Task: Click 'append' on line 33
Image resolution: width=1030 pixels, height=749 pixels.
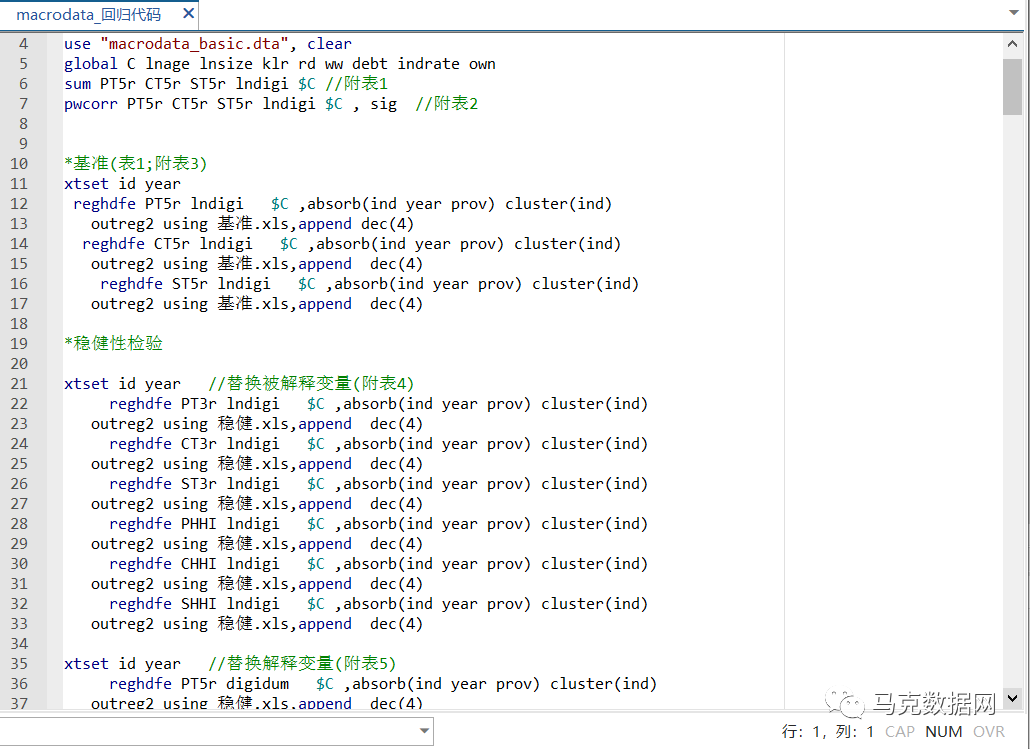Action: click(325, 625)
